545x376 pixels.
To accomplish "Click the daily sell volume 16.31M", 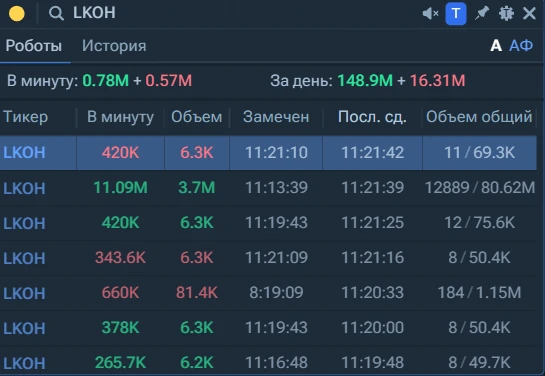I will [x=438, y=81].
